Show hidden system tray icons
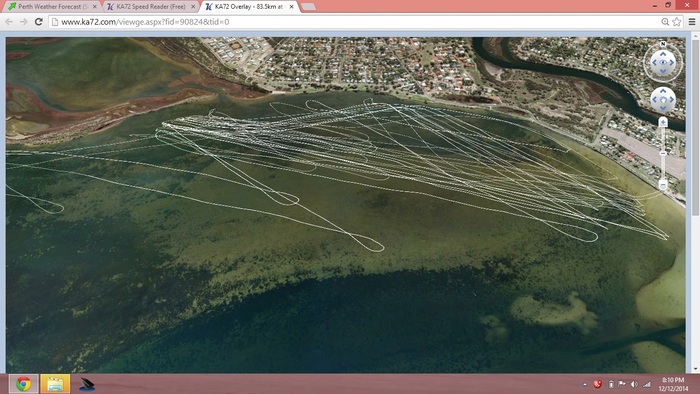 (x=585, y=384)
